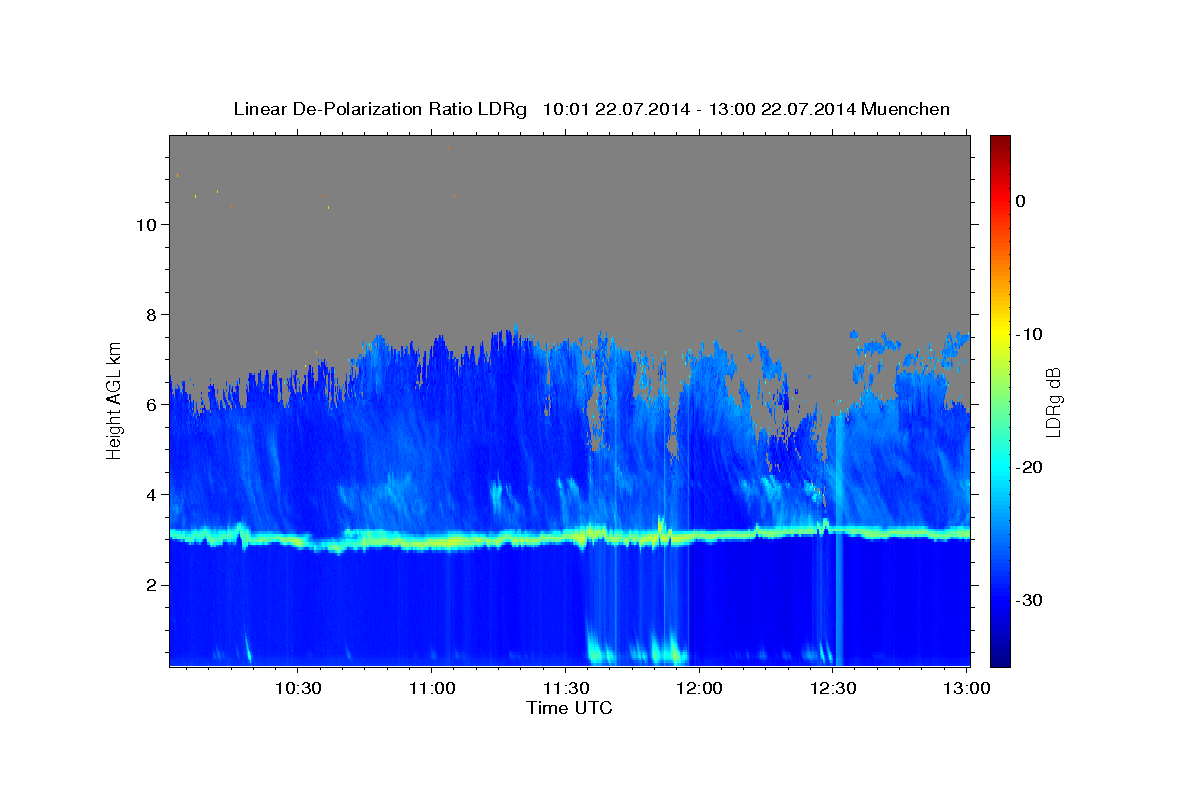Click the bright melting layer band near 3 km

pyautogui.click(x=569, y=538)
